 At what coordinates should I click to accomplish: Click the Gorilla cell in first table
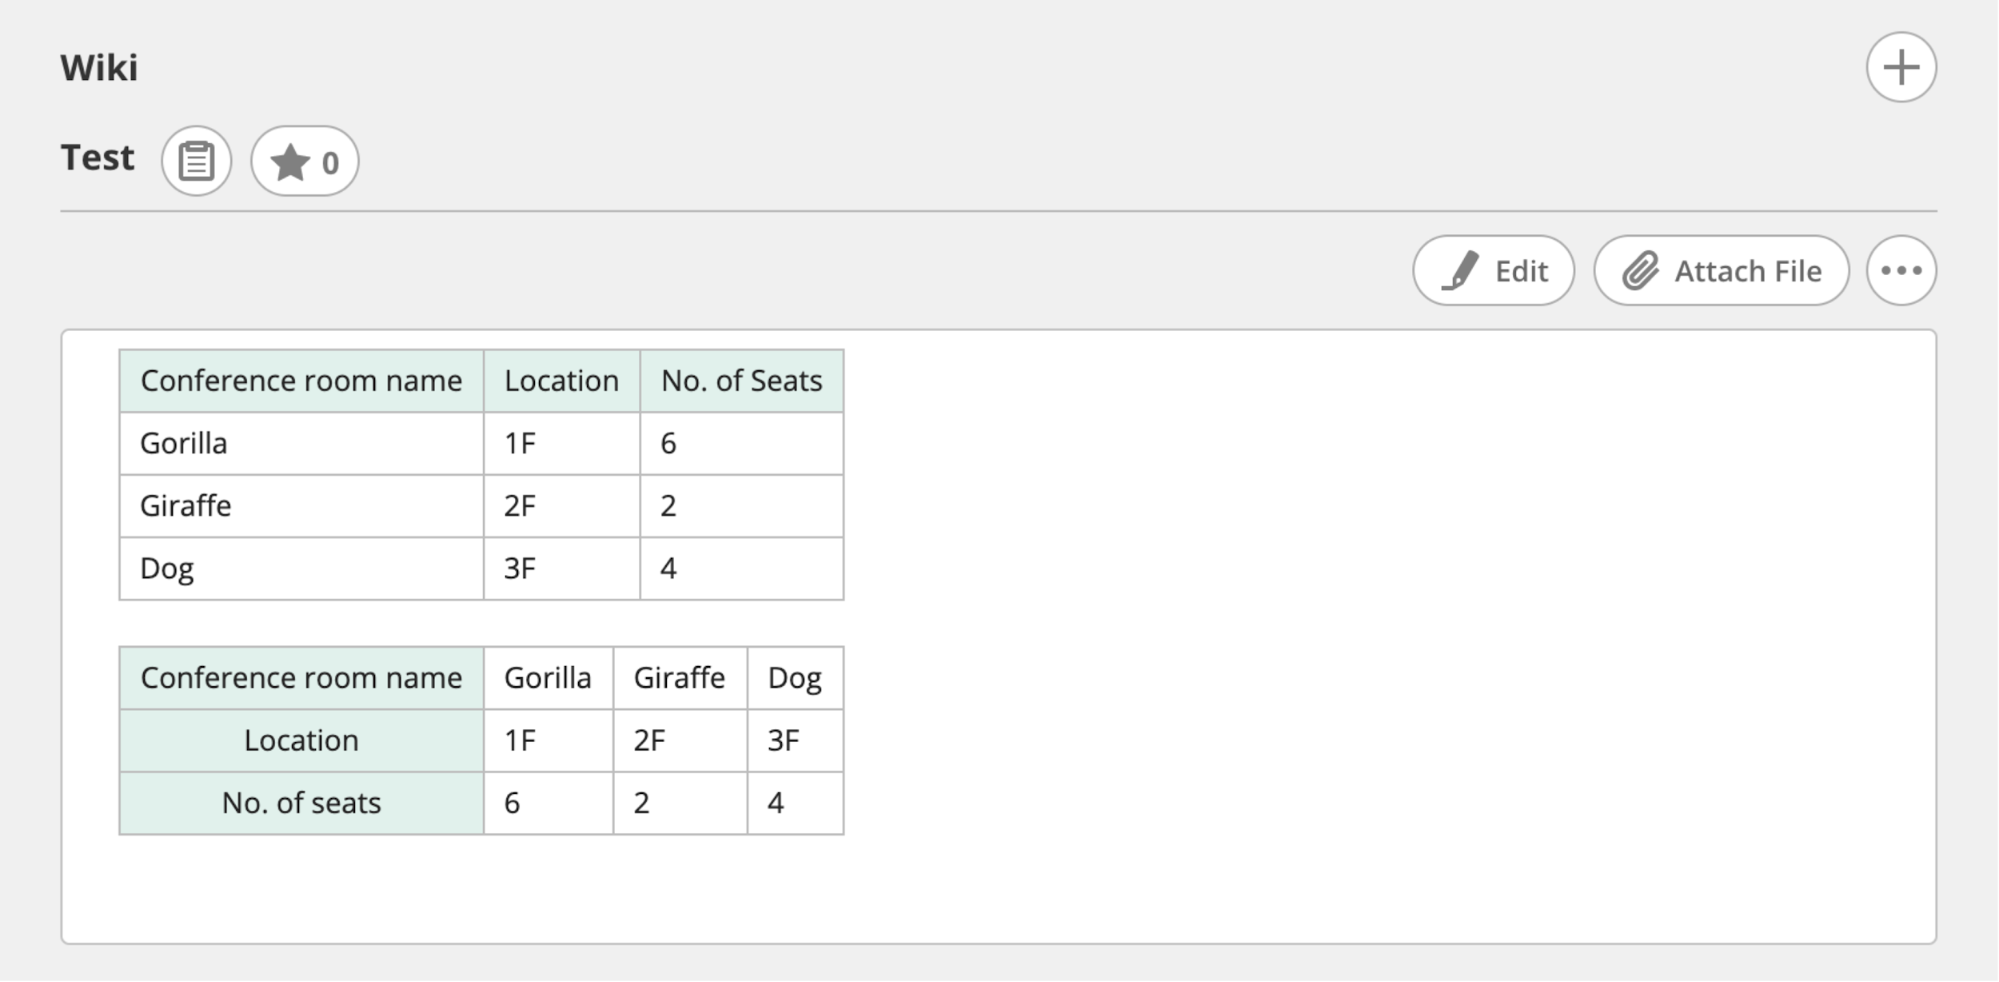pos(184,443)
